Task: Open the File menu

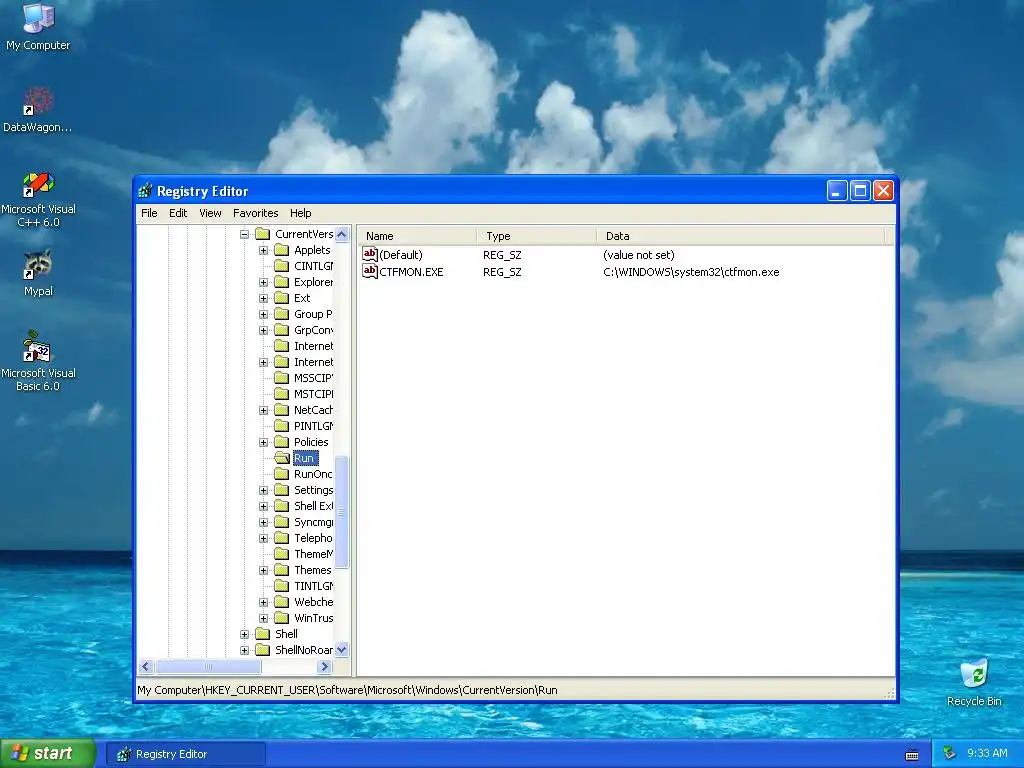Action: 149,213
